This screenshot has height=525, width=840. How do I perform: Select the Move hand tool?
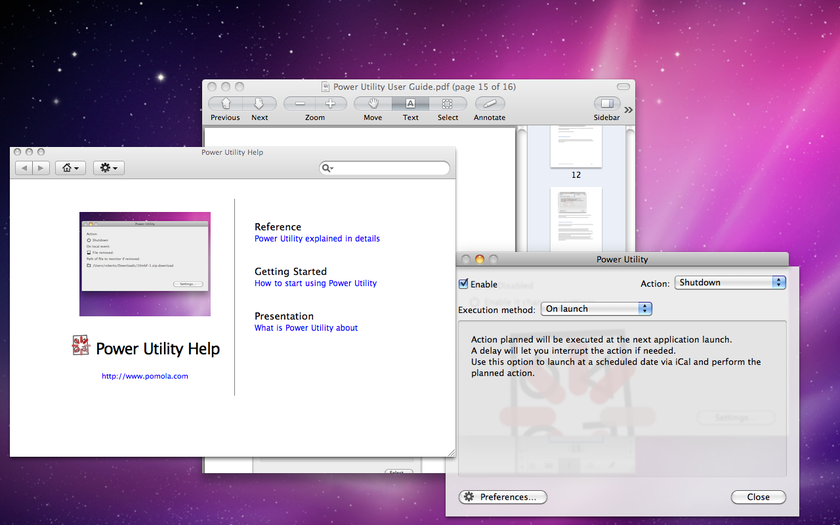point(373,103)
